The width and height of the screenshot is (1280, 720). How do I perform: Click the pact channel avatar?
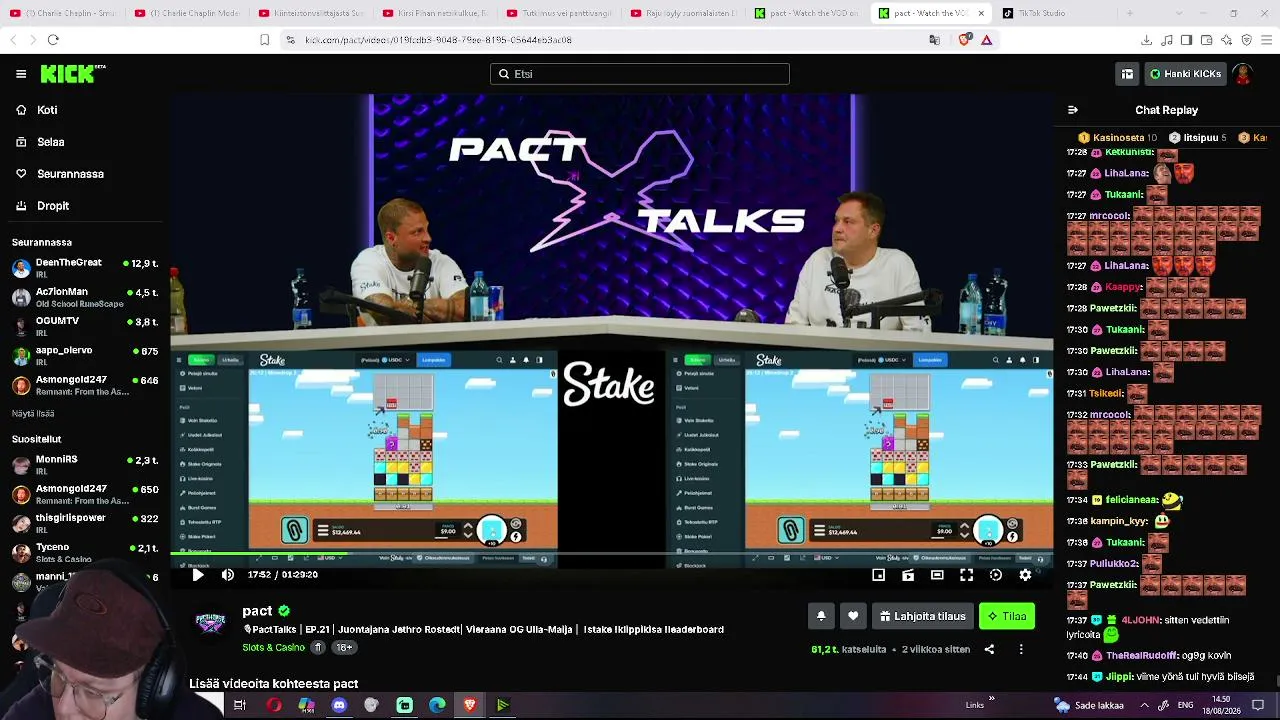211,621
